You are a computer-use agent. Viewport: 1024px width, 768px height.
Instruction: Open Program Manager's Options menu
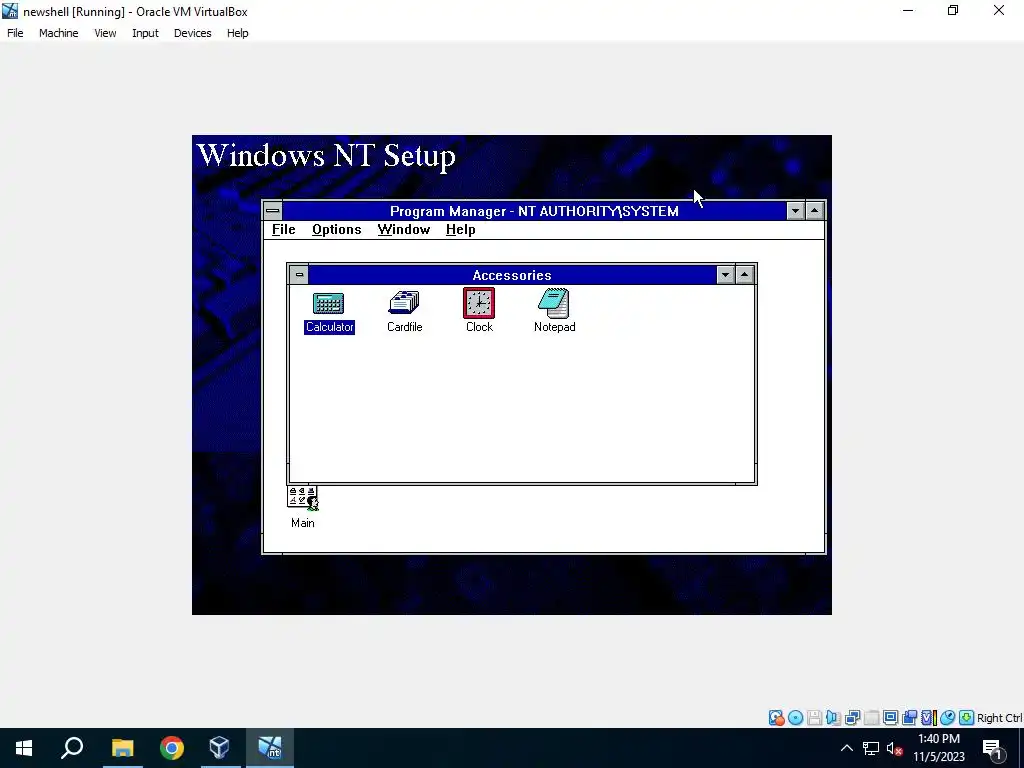point(336,229)
